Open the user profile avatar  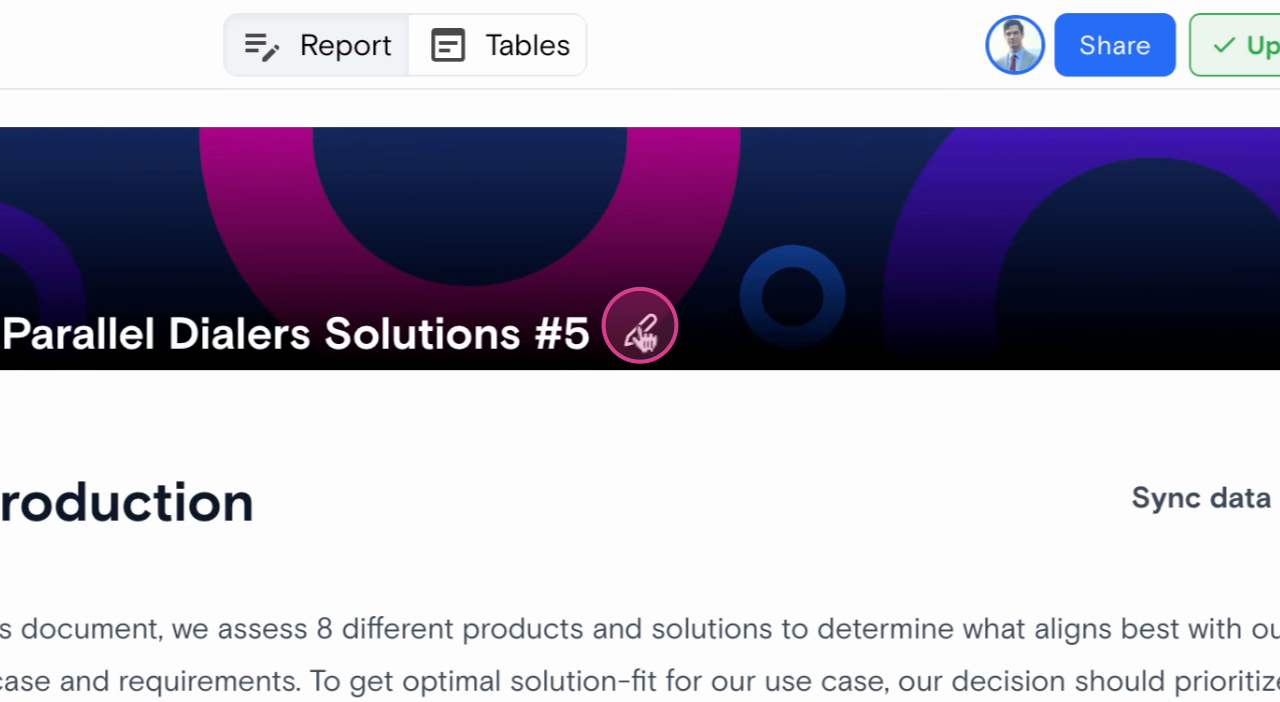pyautogui.click(x=1015, y=45)
